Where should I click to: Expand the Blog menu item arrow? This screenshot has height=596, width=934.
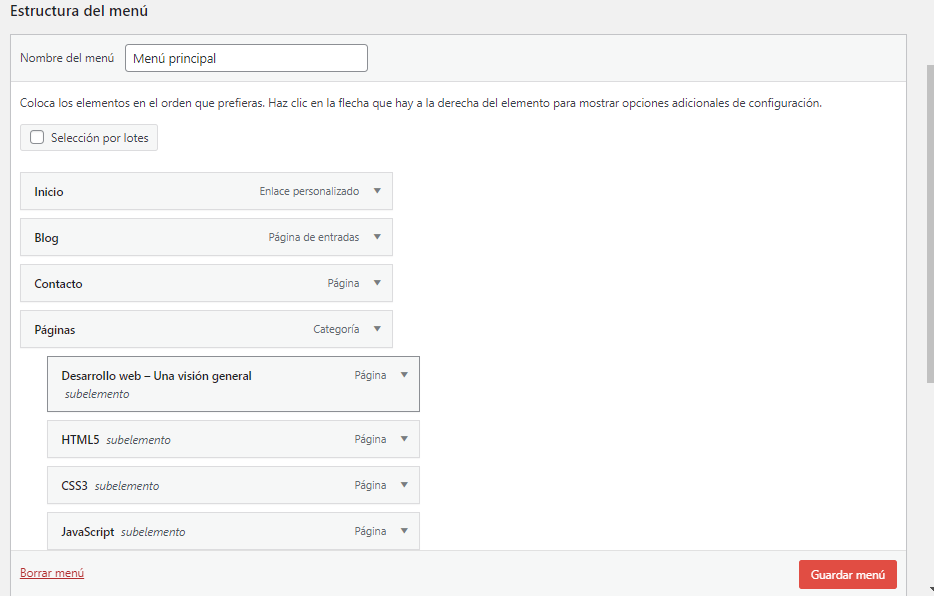(x=377, y=237)
